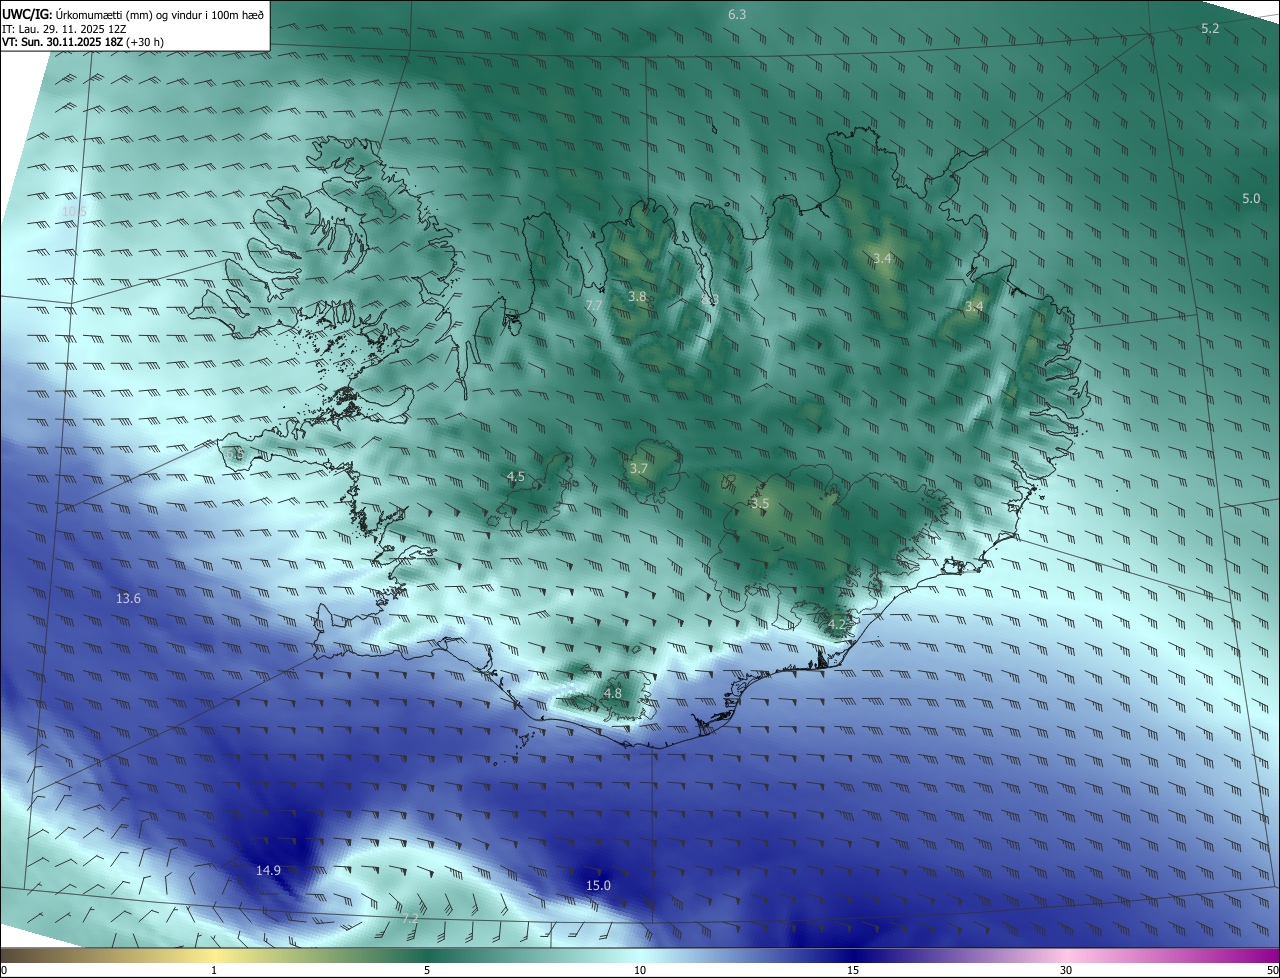1280x978 pixels.
Task: Select the 7.2 value on the map
Action: [x=410, y=917]
